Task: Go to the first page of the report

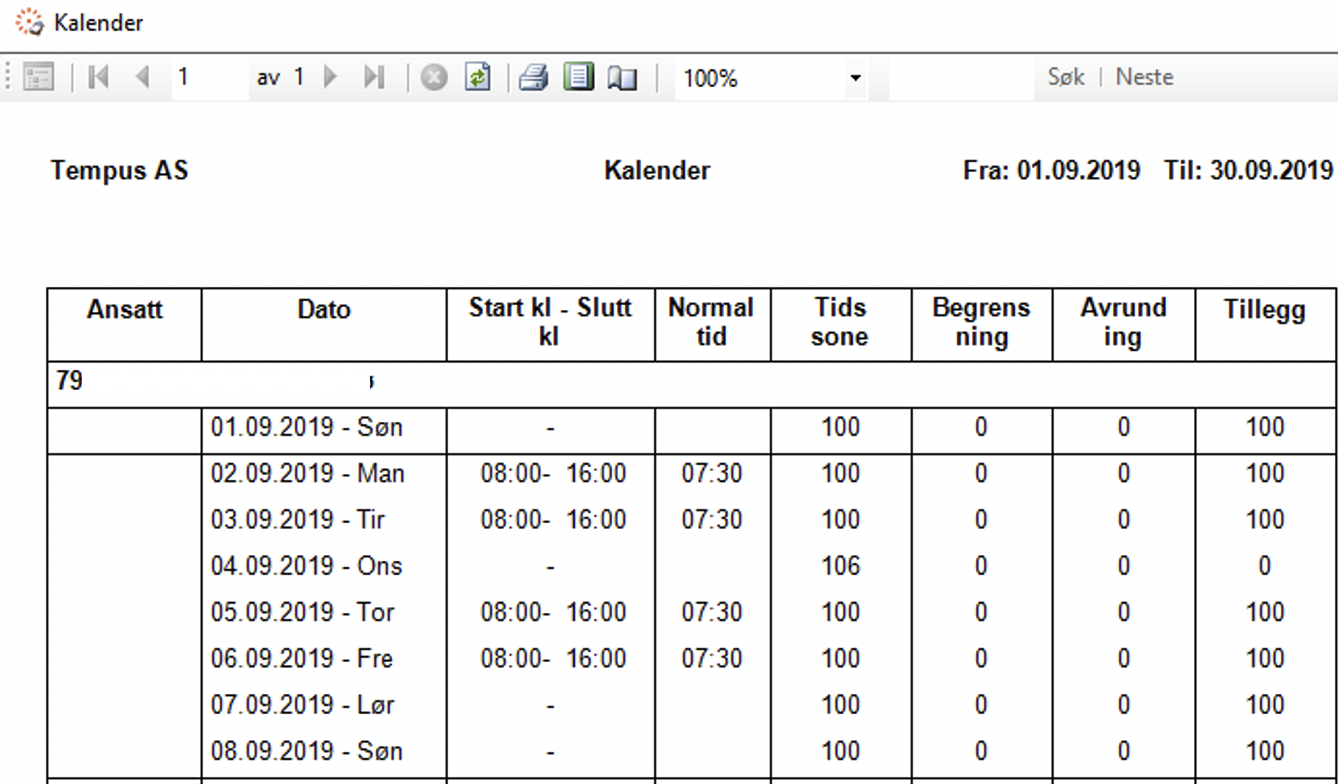Action: 99,78
